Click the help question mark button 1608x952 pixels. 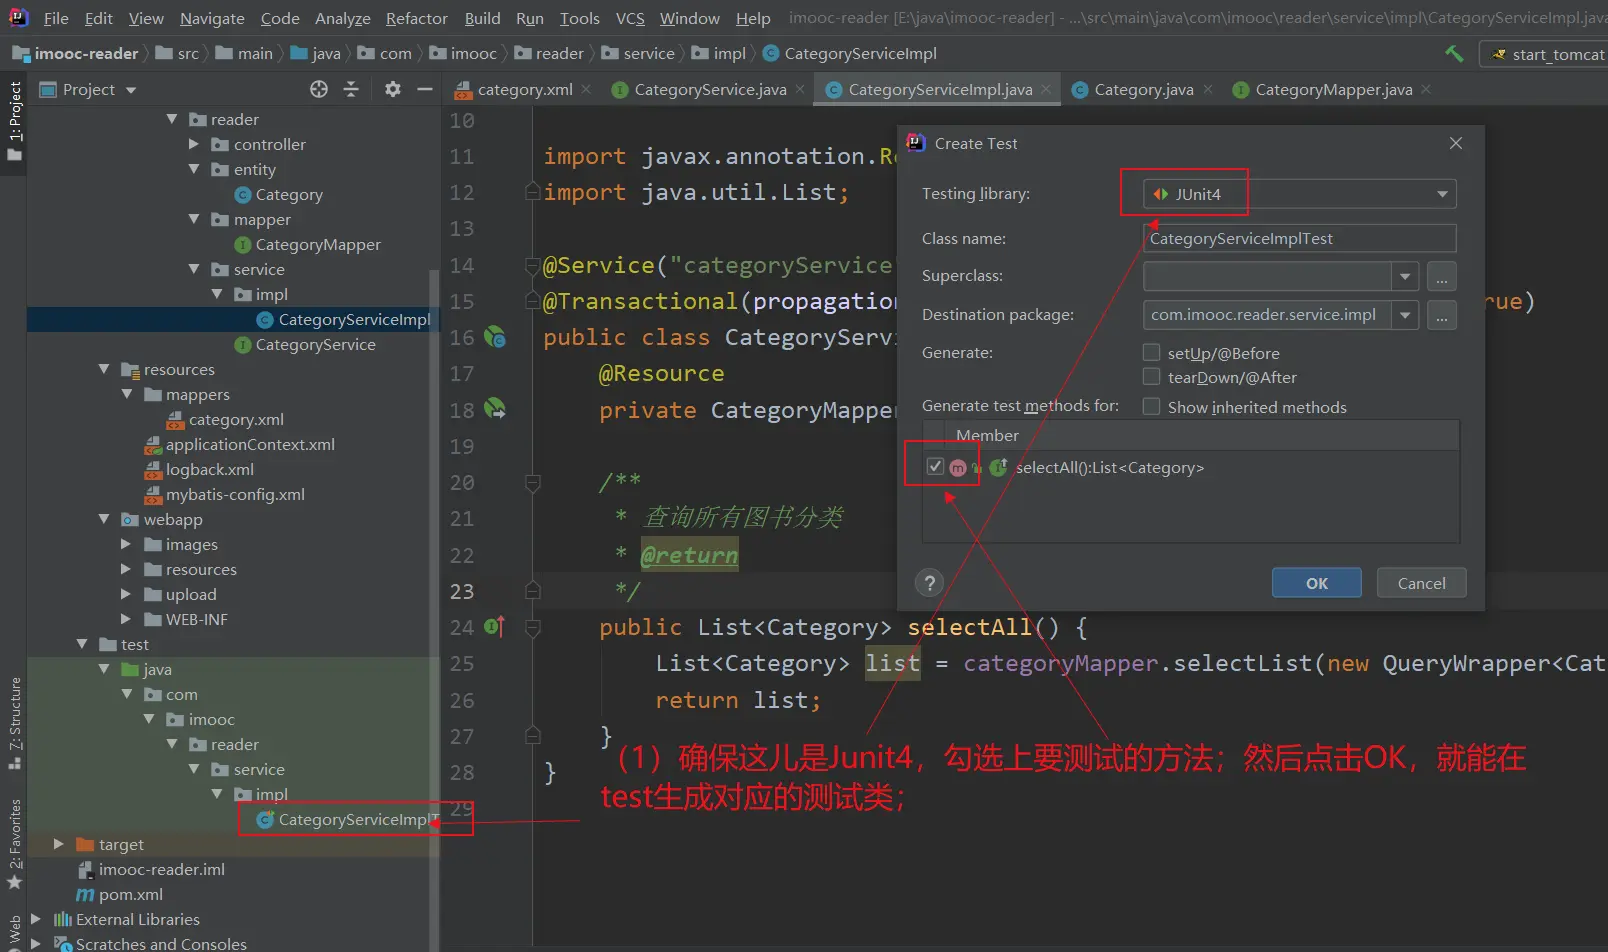point(930,583)
